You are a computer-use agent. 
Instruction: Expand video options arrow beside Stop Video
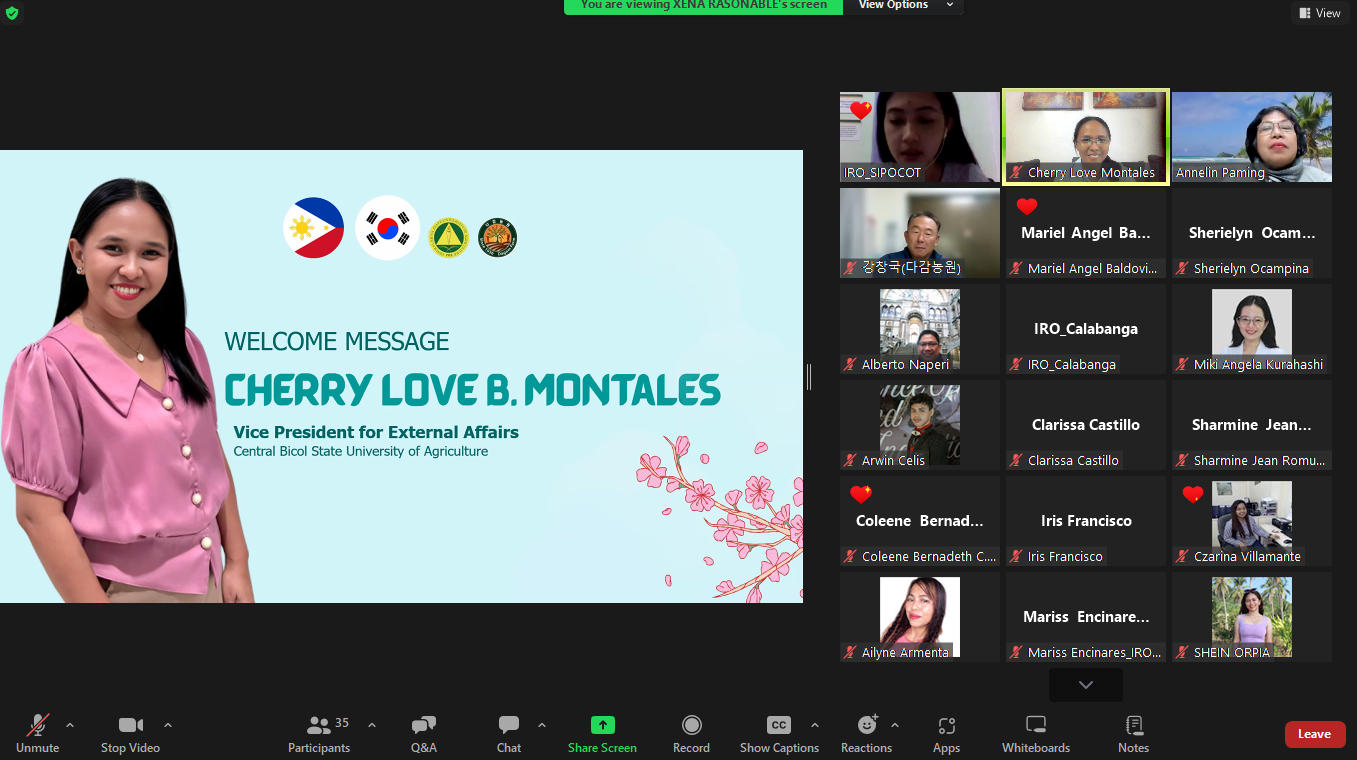[168, 725]
